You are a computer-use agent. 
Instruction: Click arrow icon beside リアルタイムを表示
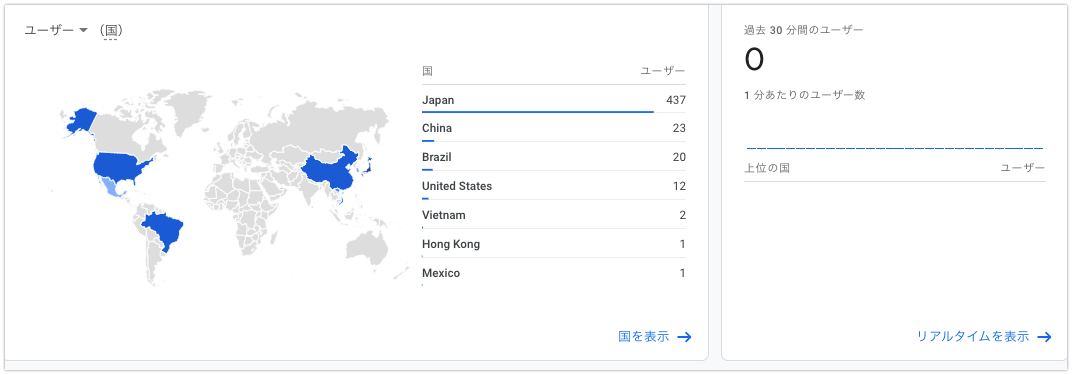(x=1043, y=337)
